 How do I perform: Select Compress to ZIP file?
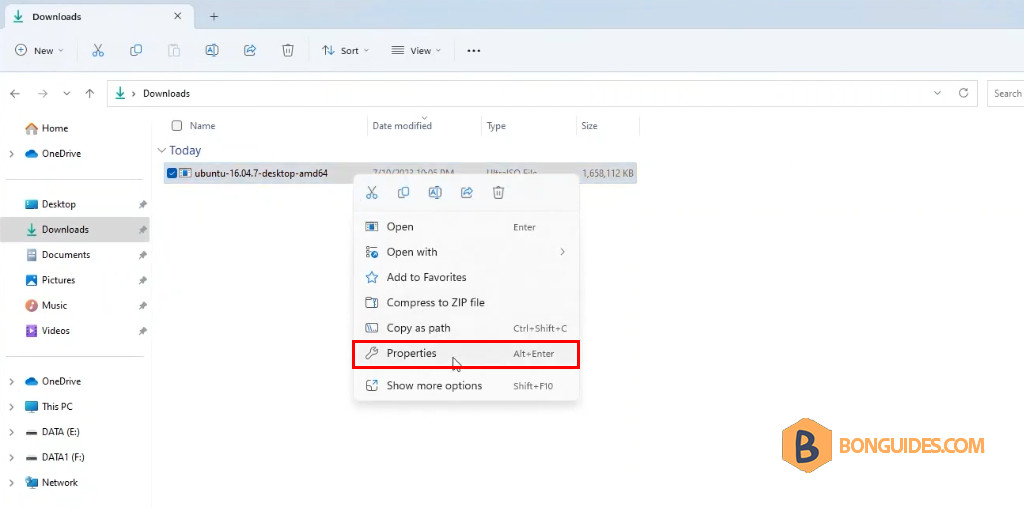(466, 303)
